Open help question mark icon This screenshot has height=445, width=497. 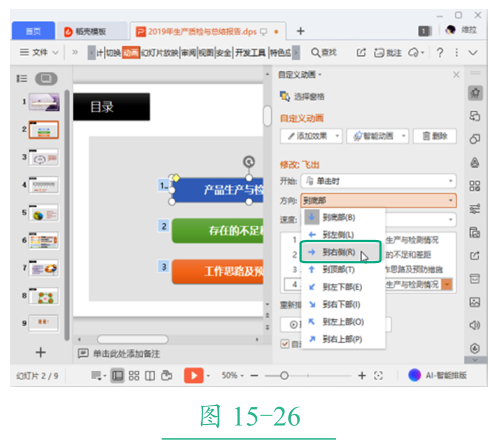tap(440, 53)
